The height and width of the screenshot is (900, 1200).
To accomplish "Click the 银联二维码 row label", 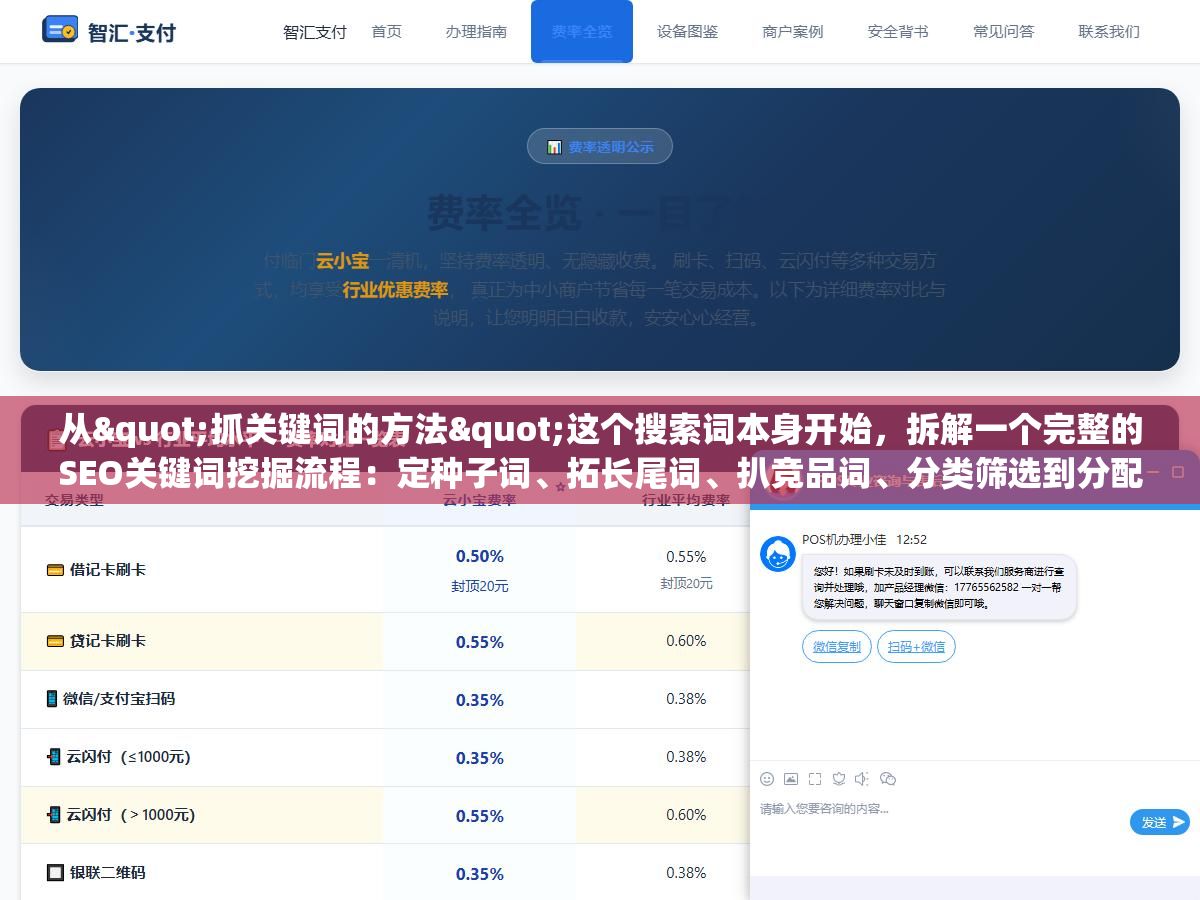I will (x=108, y=873).
